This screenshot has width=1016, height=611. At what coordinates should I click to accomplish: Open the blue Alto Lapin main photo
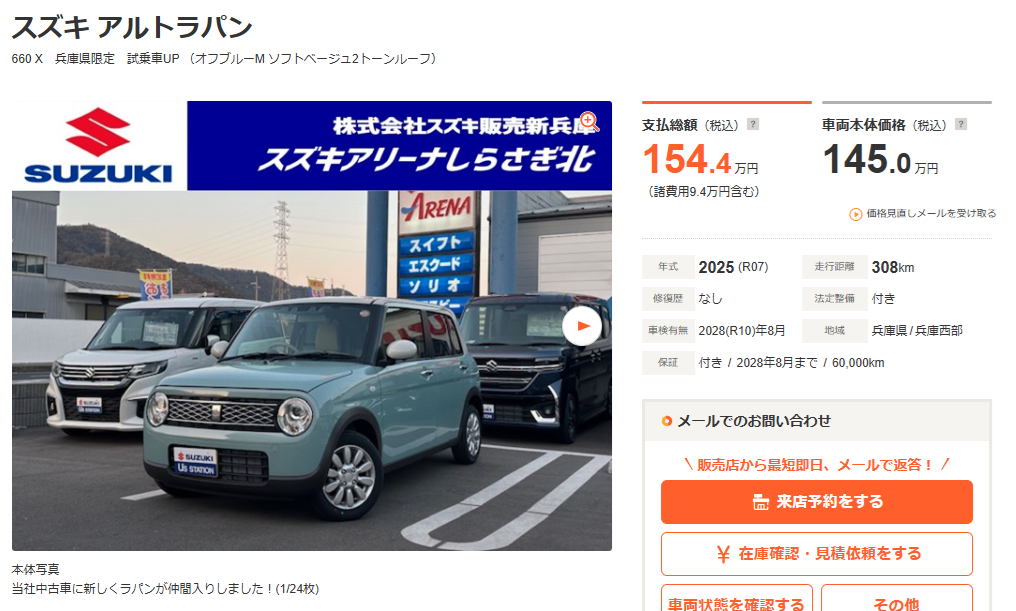point(312,371)
